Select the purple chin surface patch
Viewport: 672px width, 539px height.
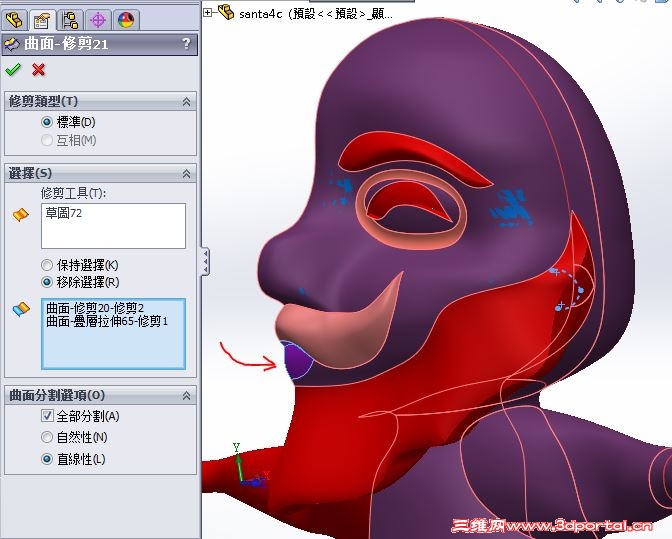[297, 360]
